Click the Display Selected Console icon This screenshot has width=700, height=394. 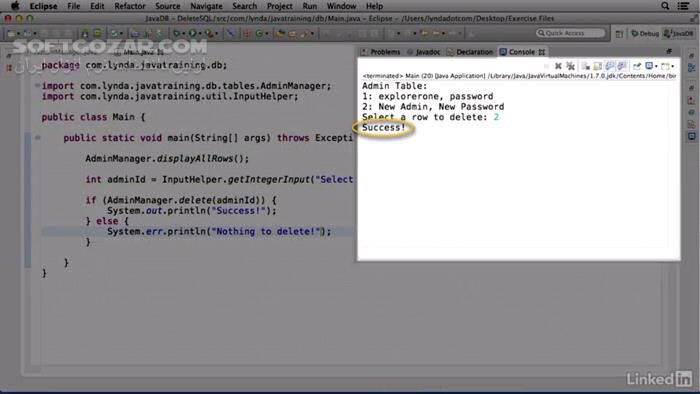(649, 66)
